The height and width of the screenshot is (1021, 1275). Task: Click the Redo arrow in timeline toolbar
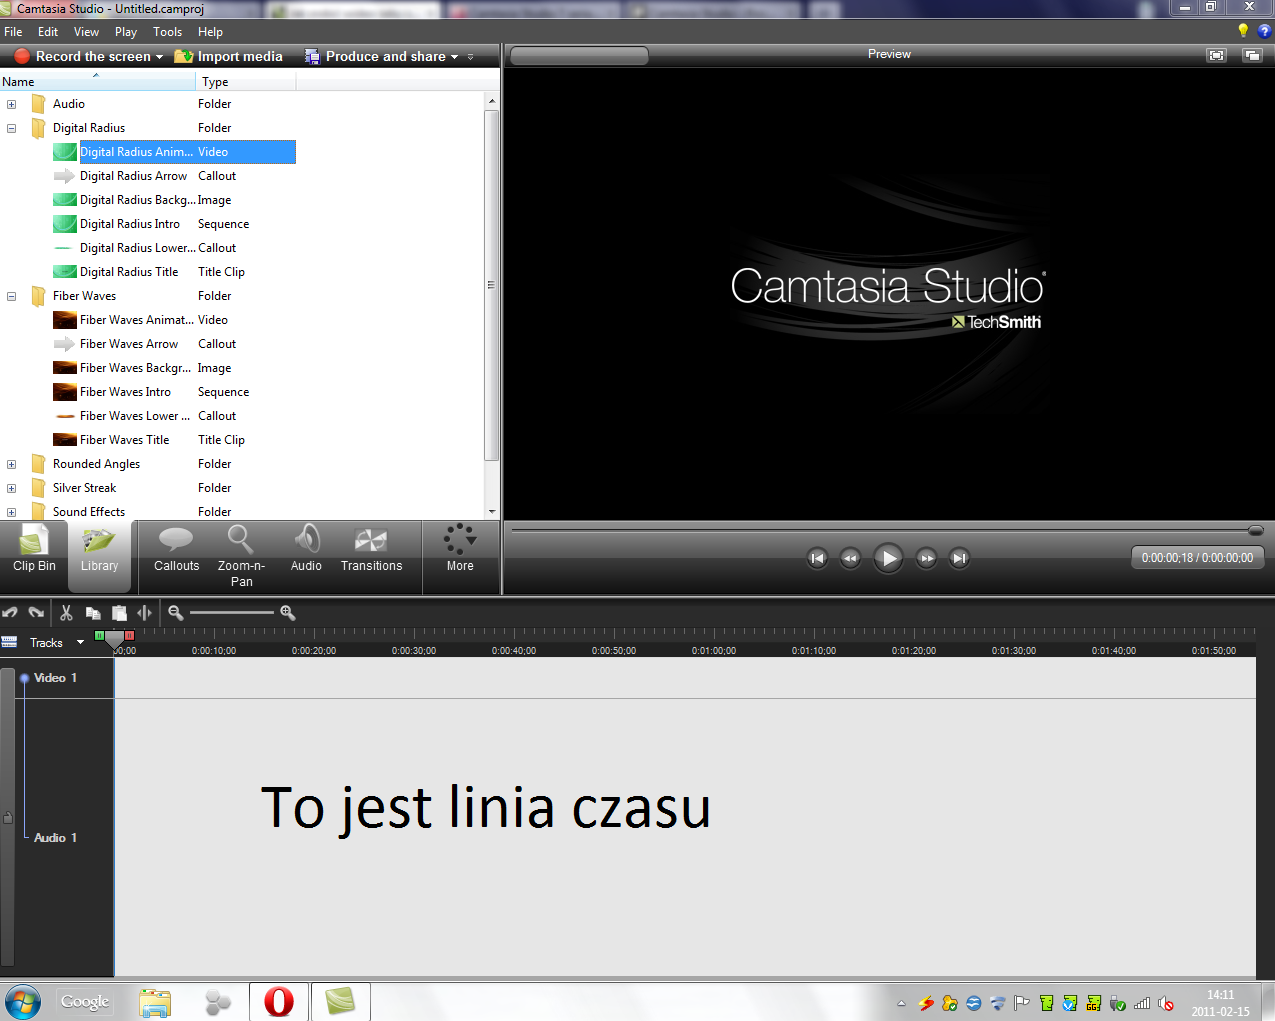click(37, 613)
